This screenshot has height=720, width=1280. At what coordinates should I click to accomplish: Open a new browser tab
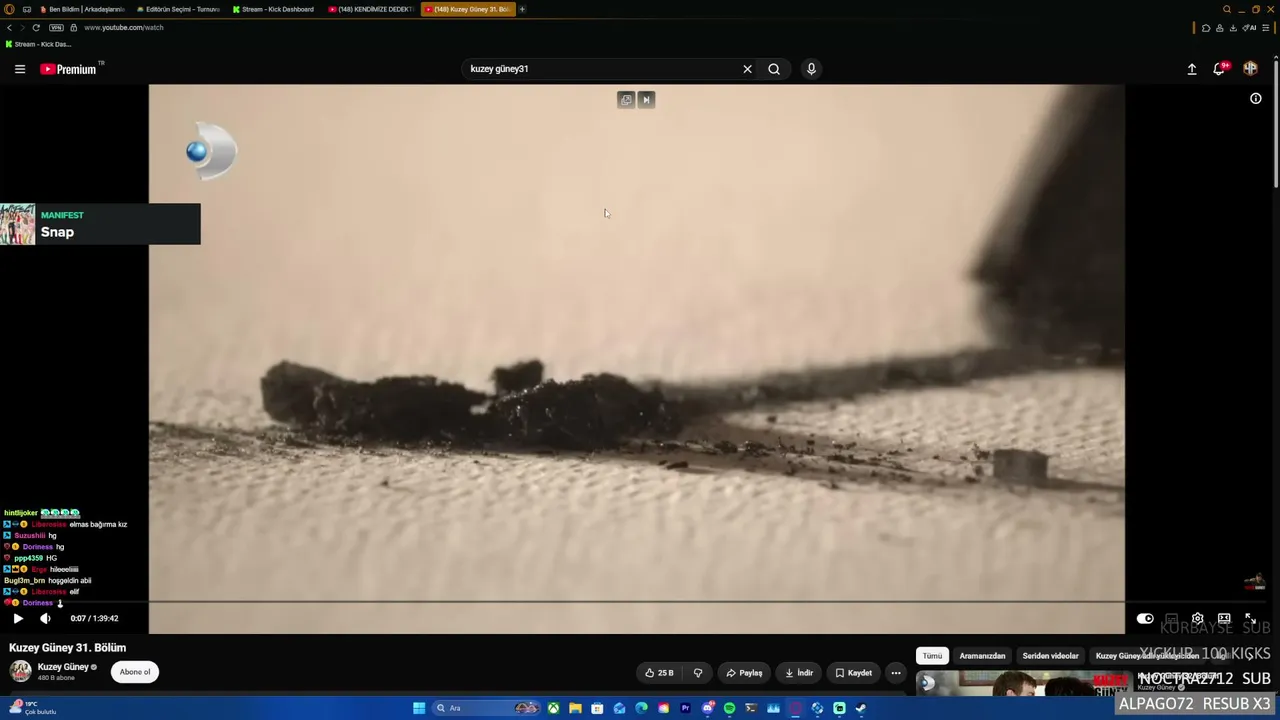522,9
